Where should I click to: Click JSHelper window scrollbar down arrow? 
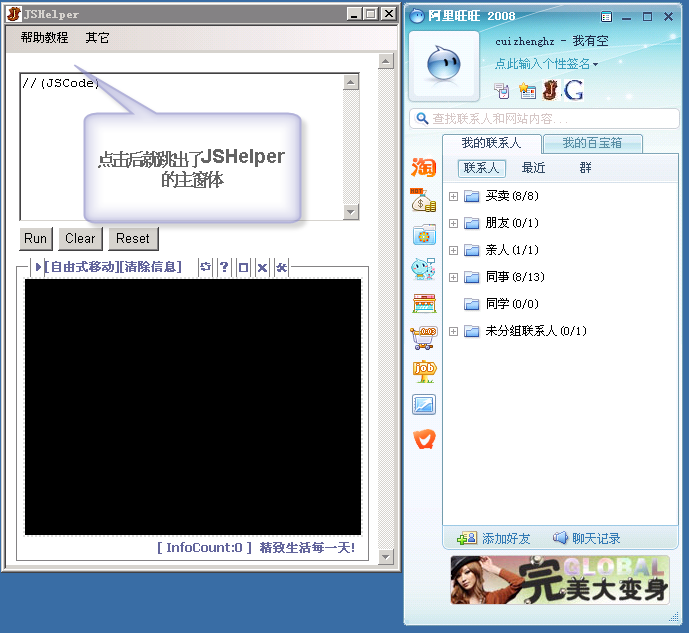coord(386,557)
